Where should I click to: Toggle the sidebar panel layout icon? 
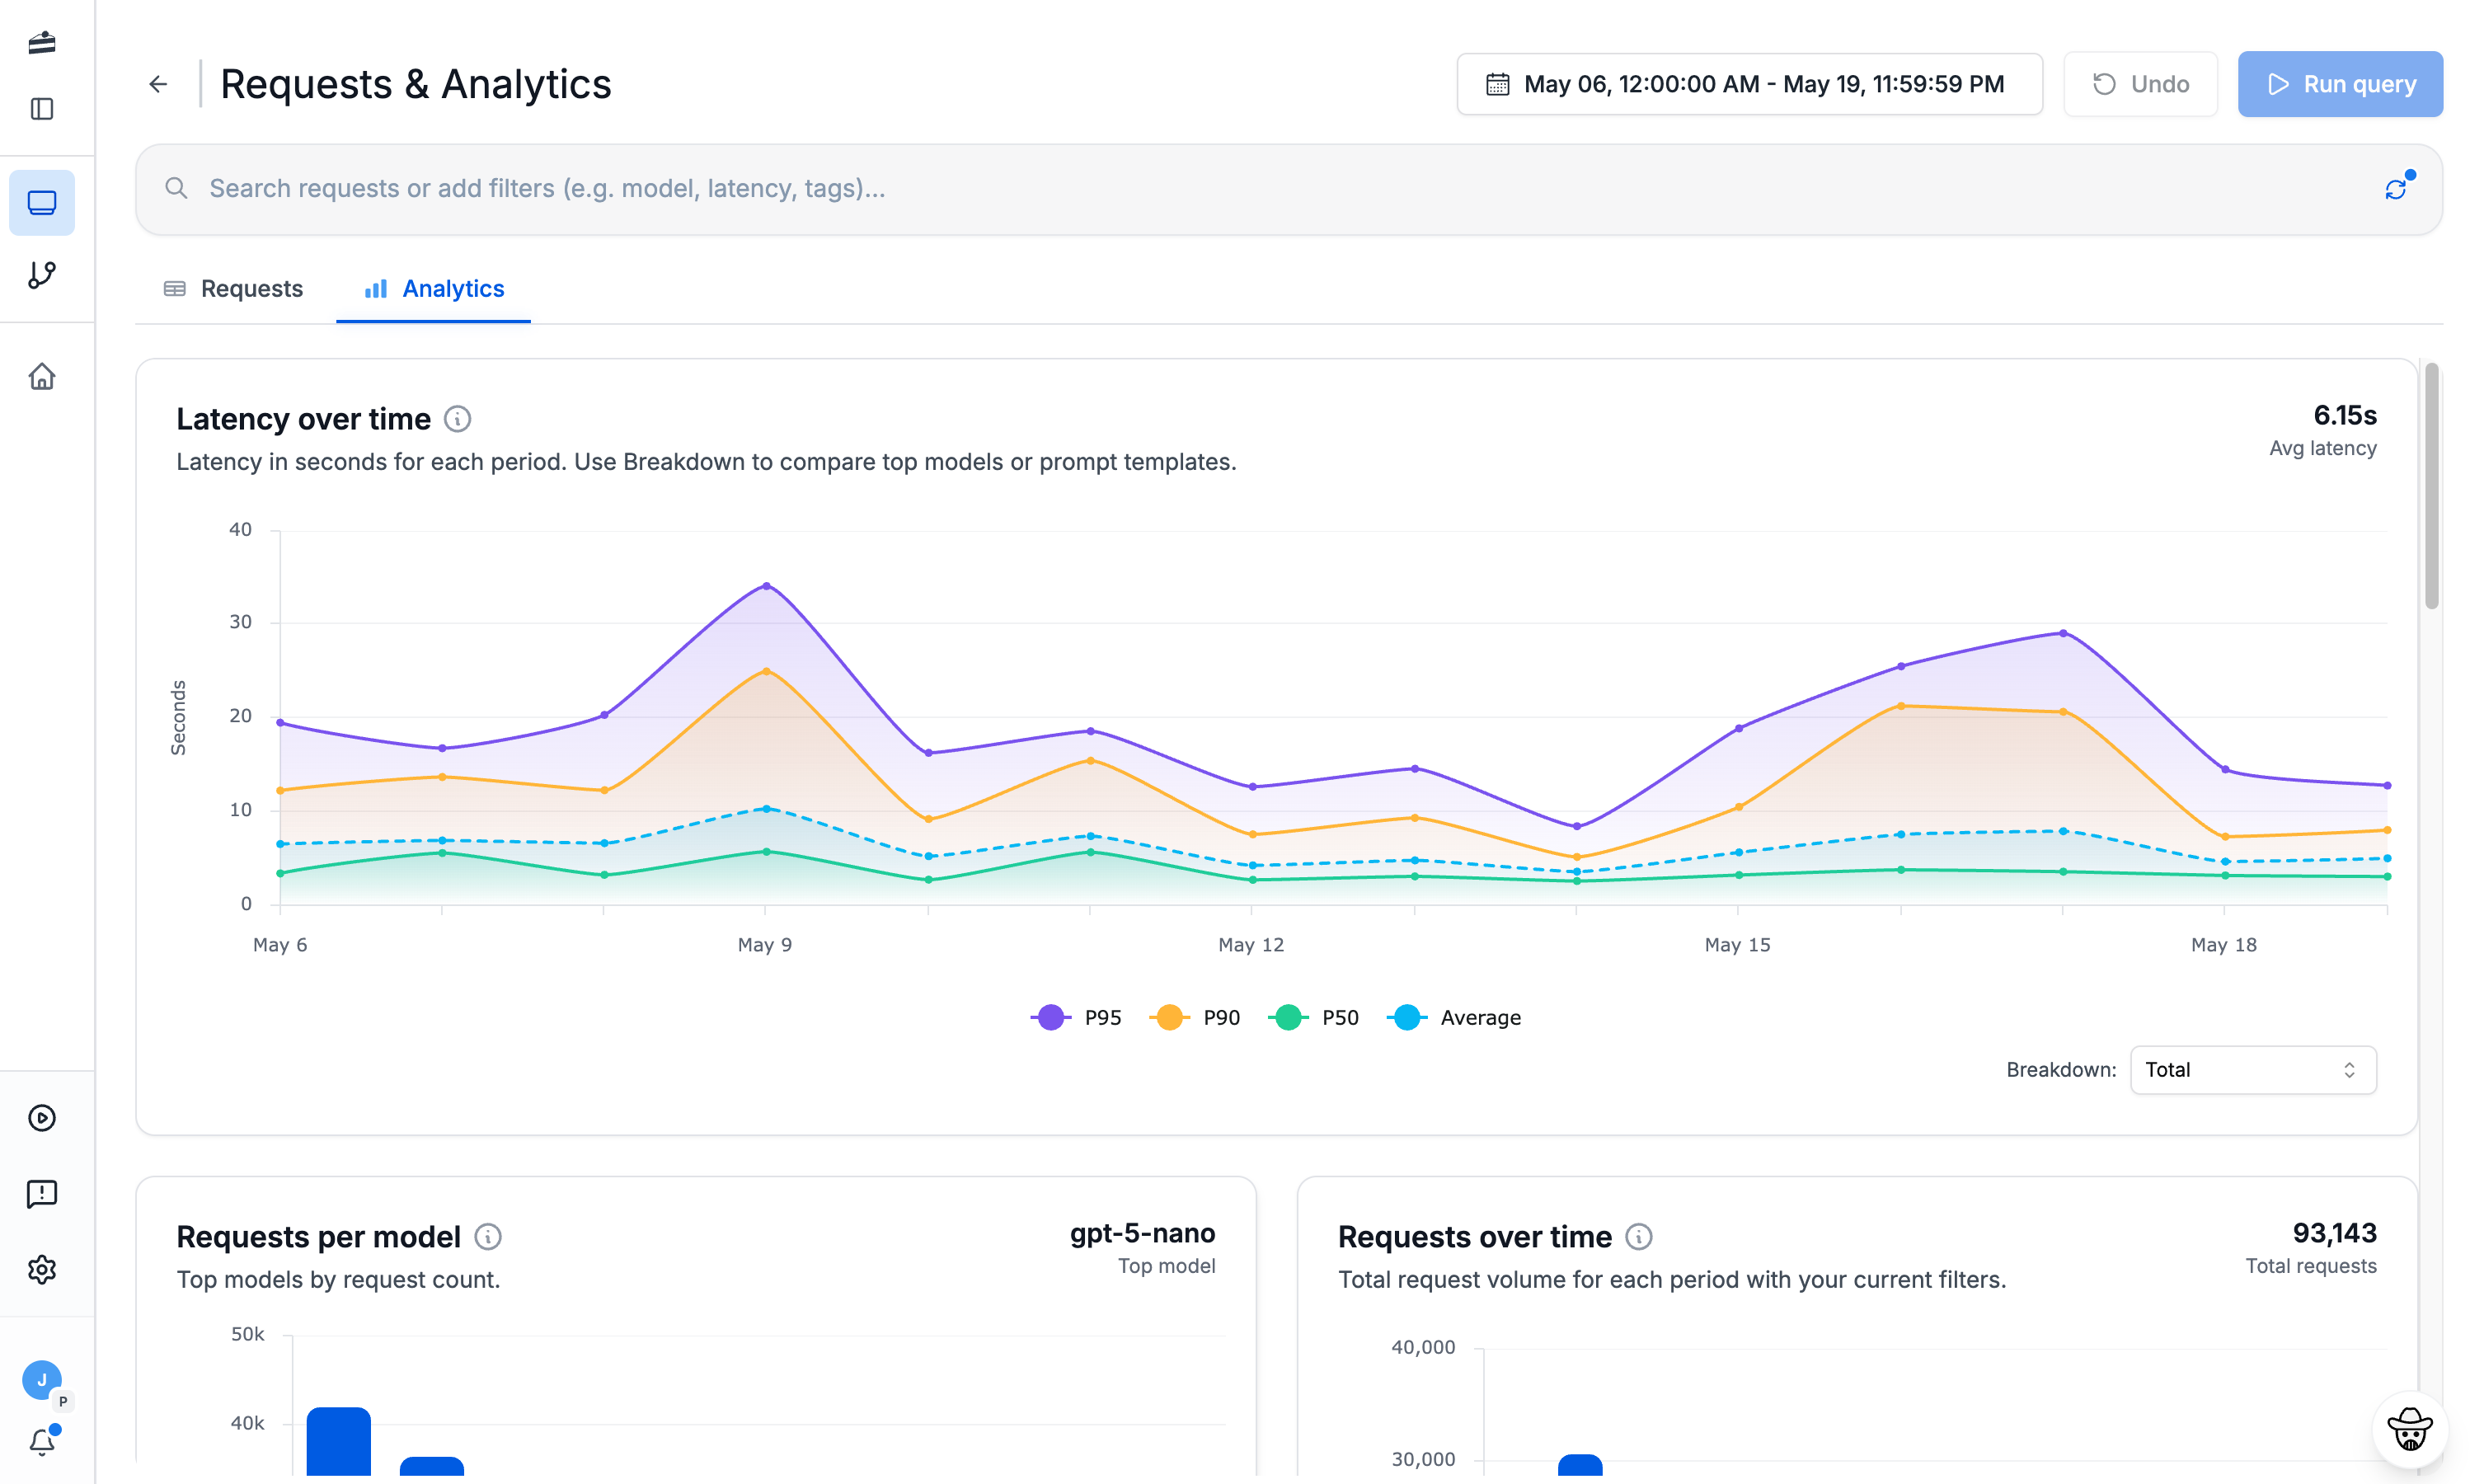click(x=41, y=108)
